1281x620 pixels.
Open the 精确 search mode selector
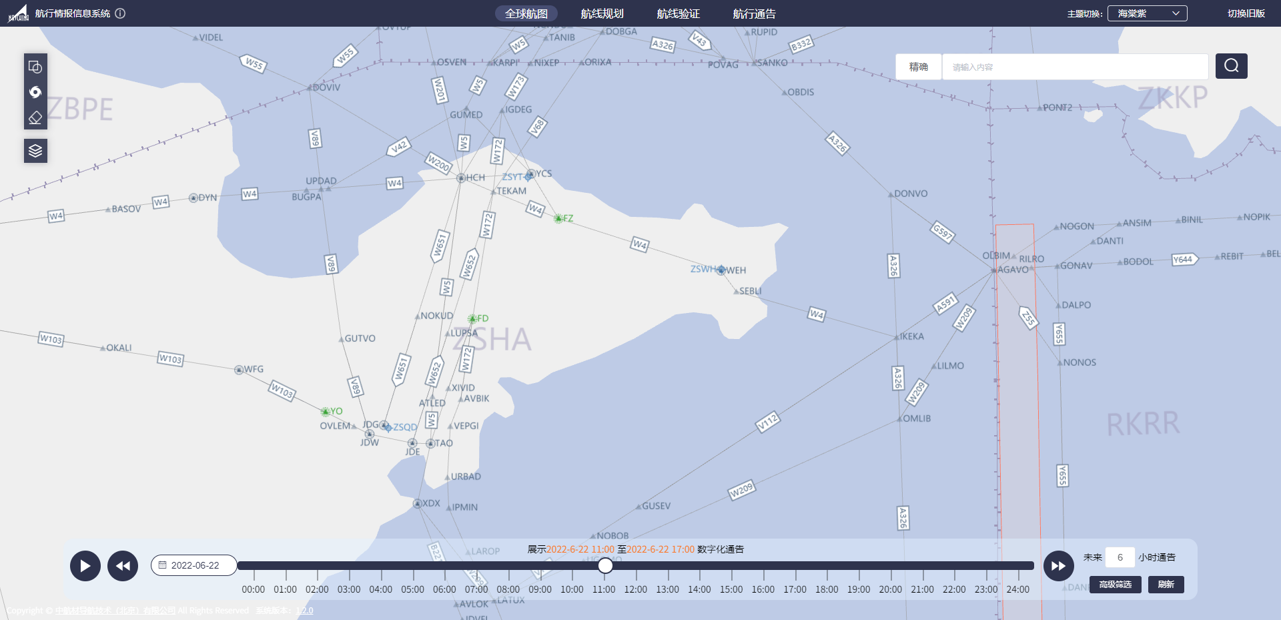point(918,67)
